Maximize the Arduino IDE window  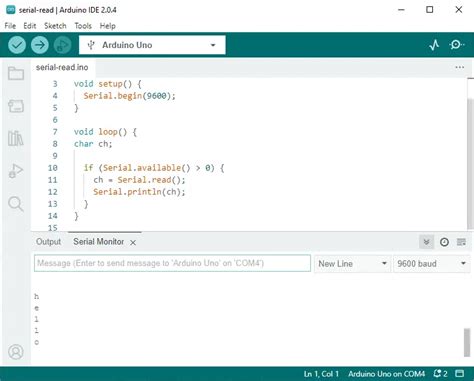click(x=430, y=10)
